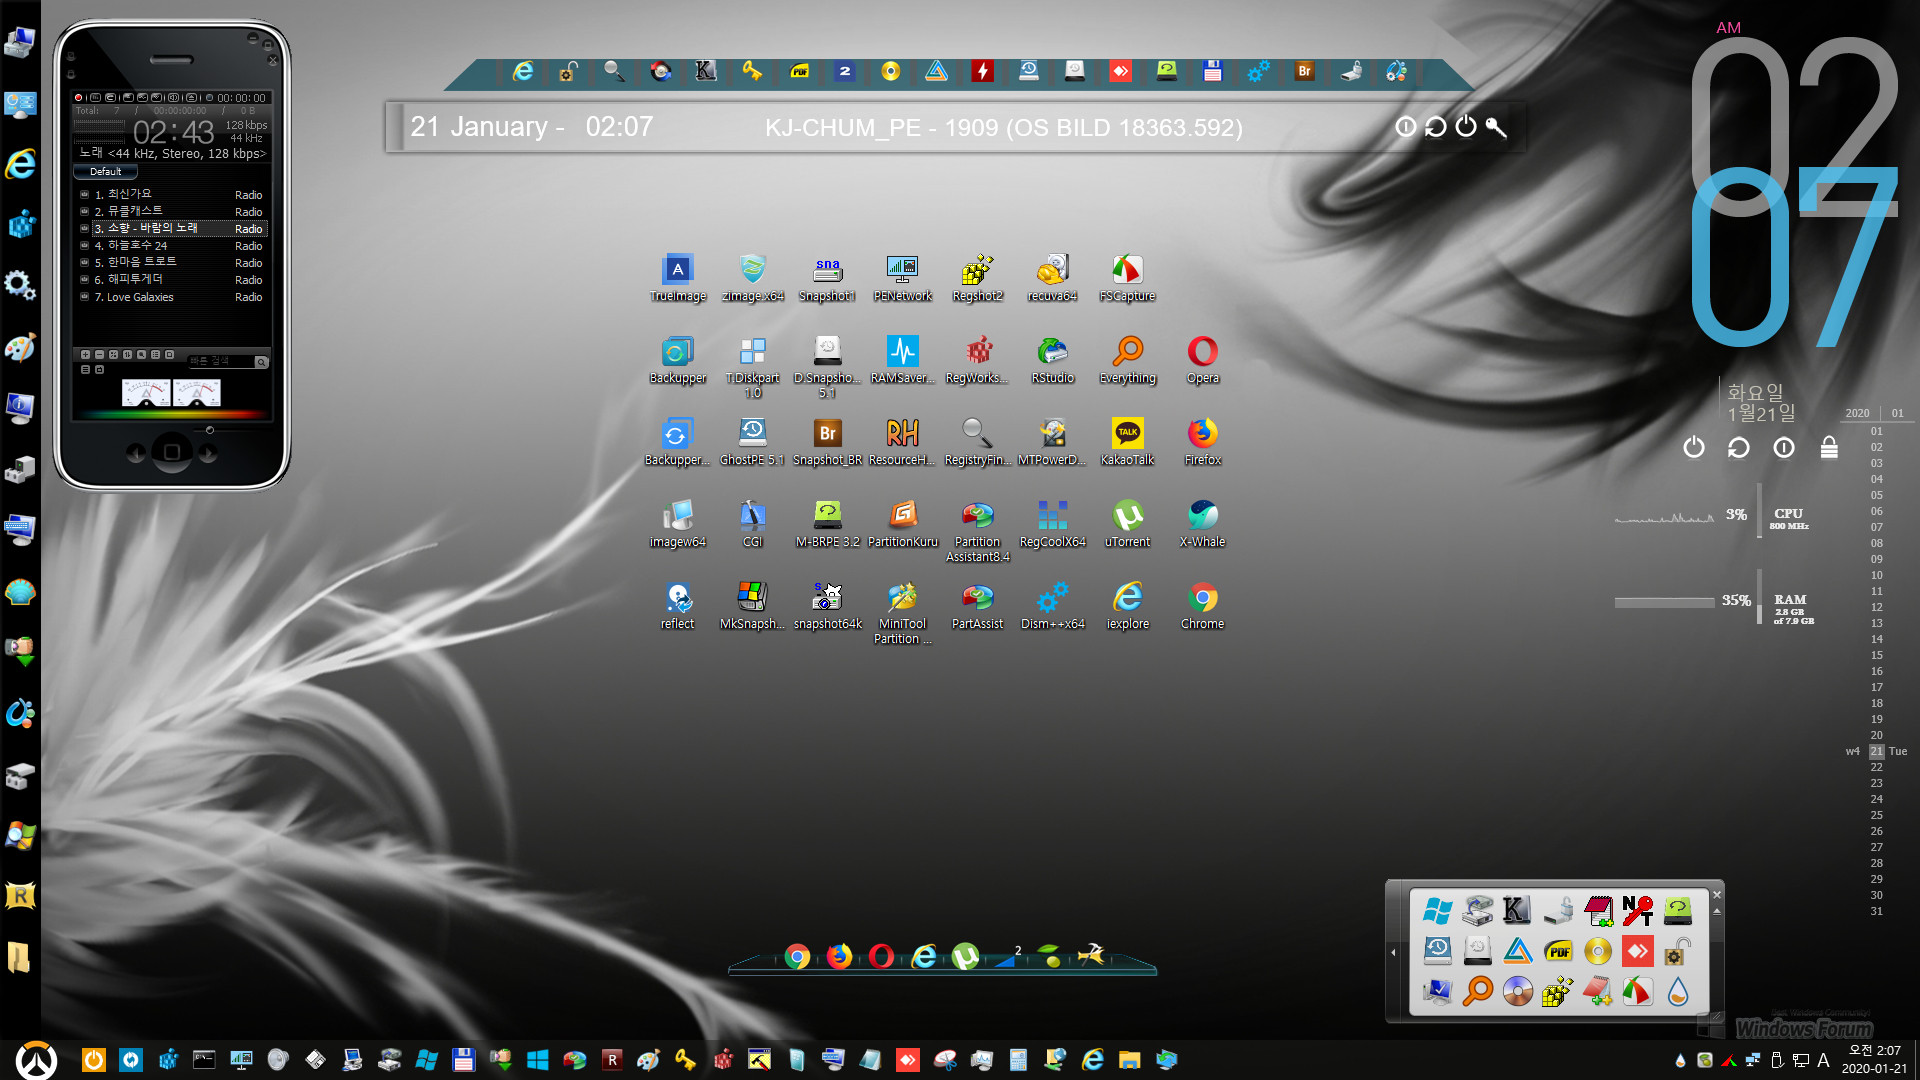The image size is (1920, 1080).
Task: Launch recuva64 desktop shortcut
Action: (1052, 277)
